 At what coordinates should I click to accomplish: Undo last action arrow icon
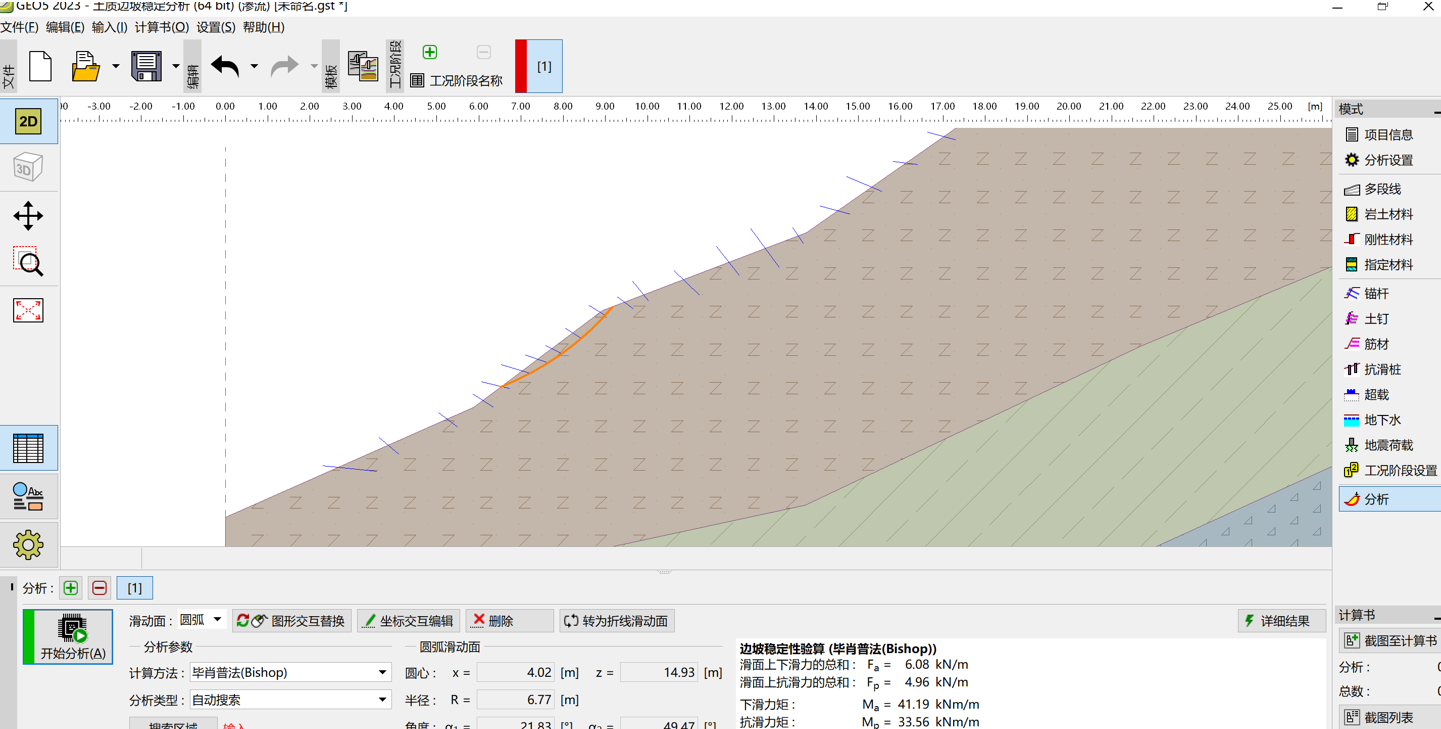225,66
